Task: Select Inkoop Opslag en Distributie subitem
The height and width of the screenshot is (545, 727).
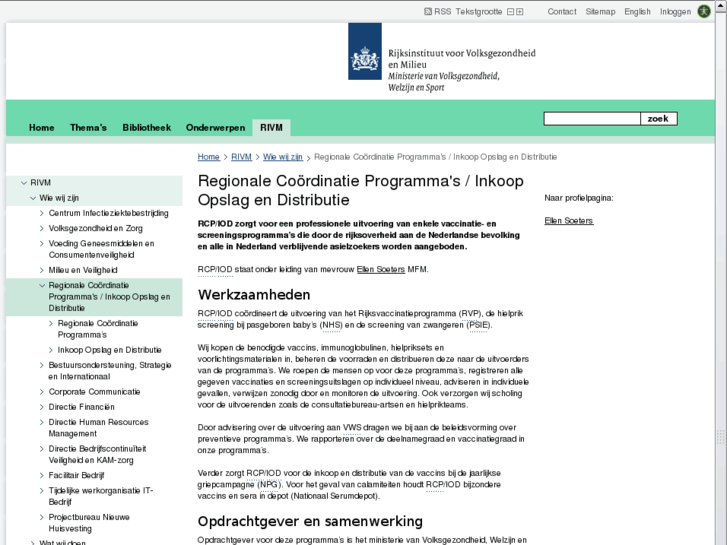Action: tap(109, 350)
